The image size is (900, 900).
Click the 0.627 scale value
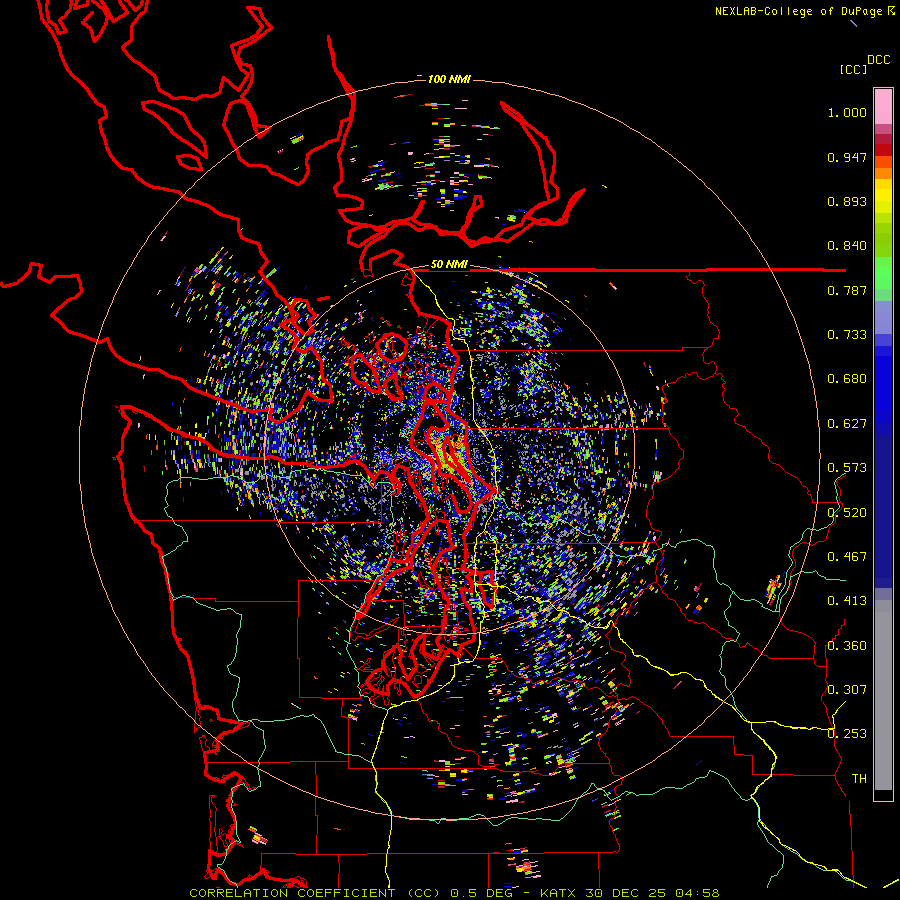click(x=847, y=424)
